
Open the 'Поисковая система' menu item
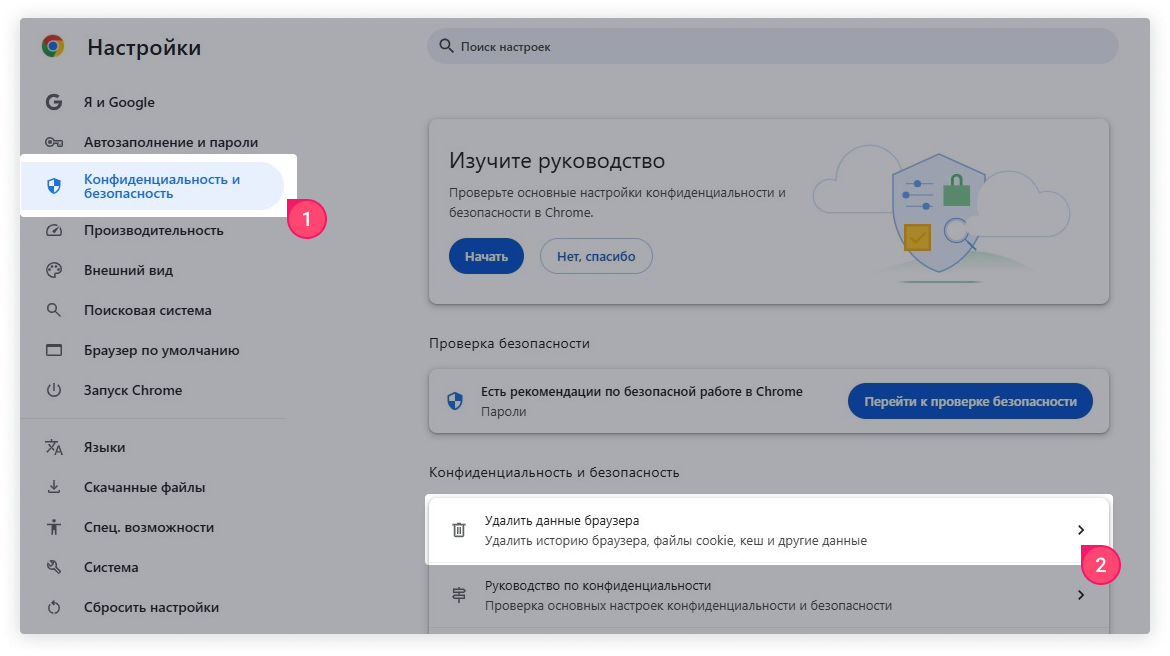pyautogui.click(x=147, y=310)
